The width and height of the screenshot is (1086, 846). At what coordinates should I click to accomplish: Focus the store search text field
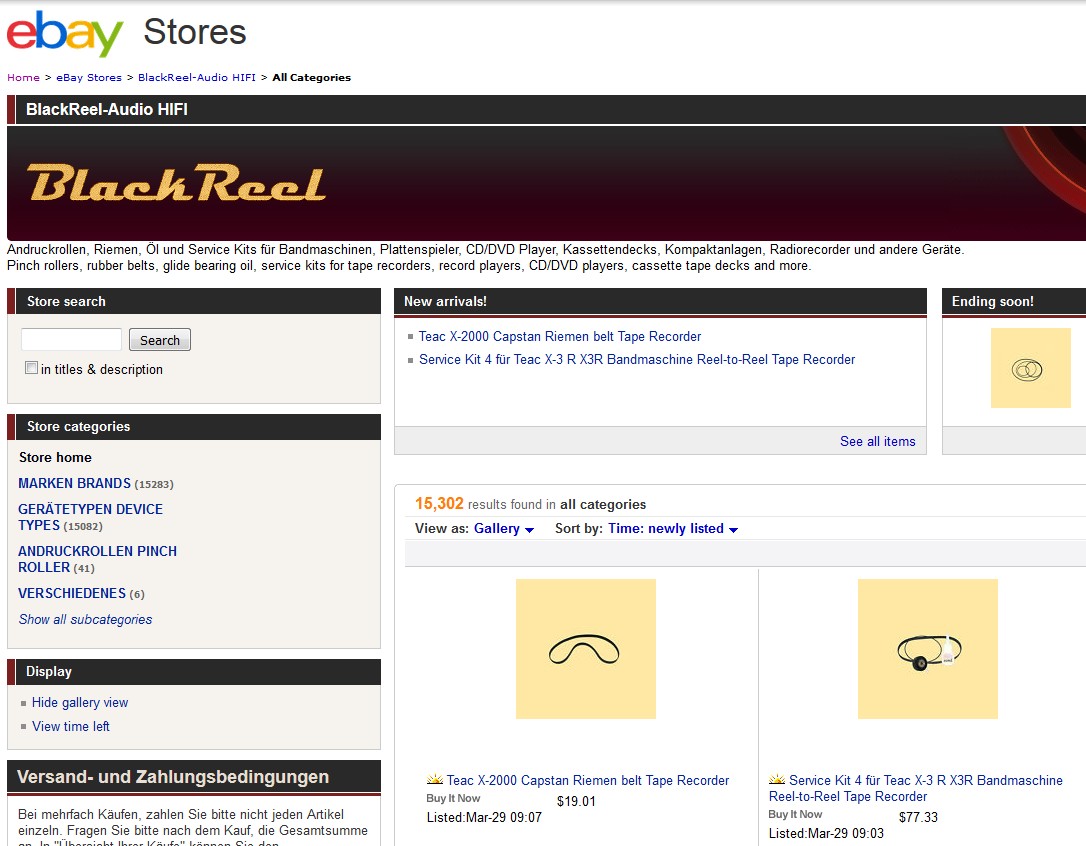[x=71, y=340]
